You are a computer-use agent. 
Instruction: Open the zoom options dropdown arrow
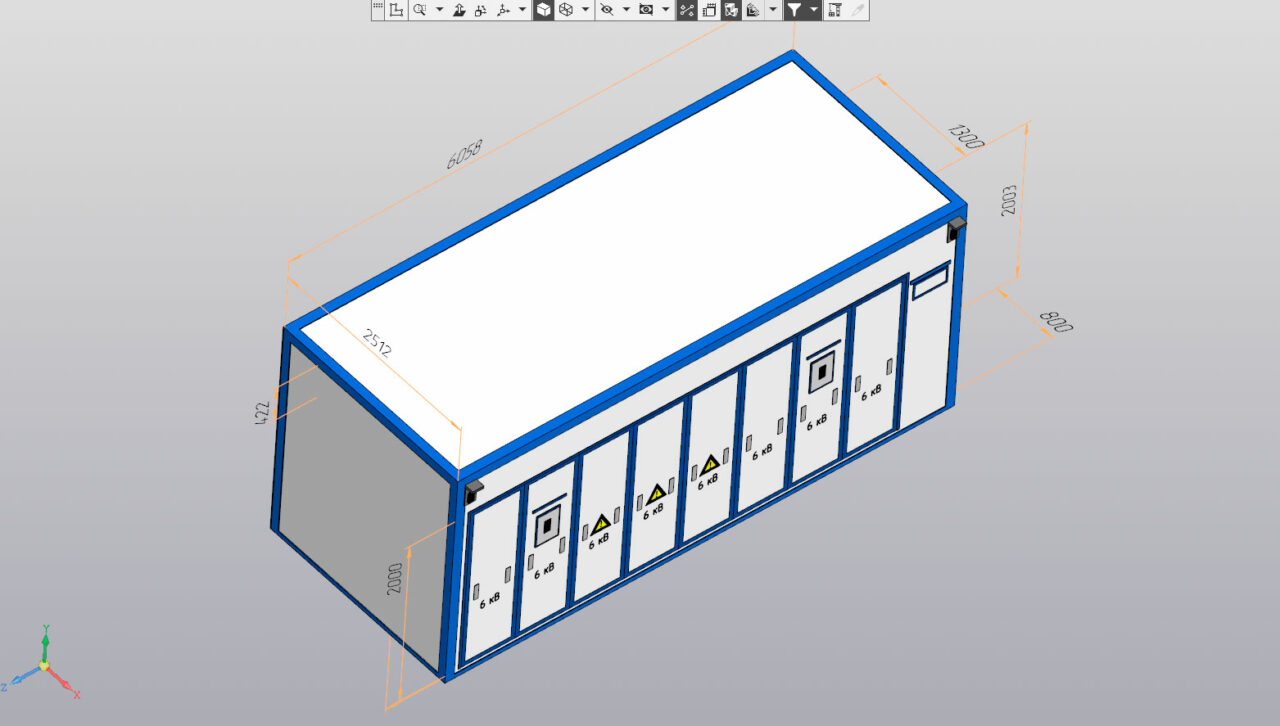439,10
